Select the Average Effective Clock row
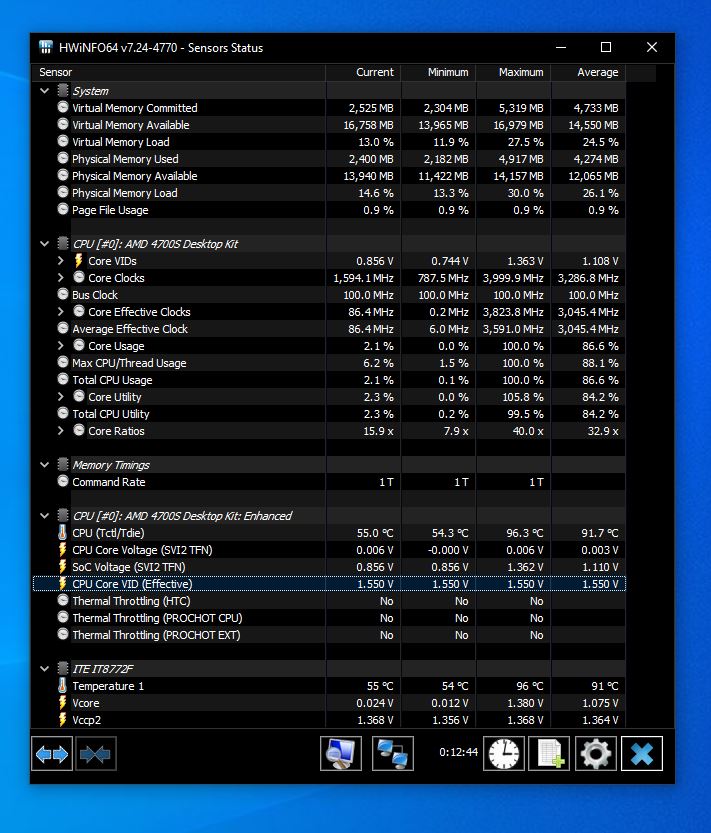The image size is (711, 833). (329, 329)
